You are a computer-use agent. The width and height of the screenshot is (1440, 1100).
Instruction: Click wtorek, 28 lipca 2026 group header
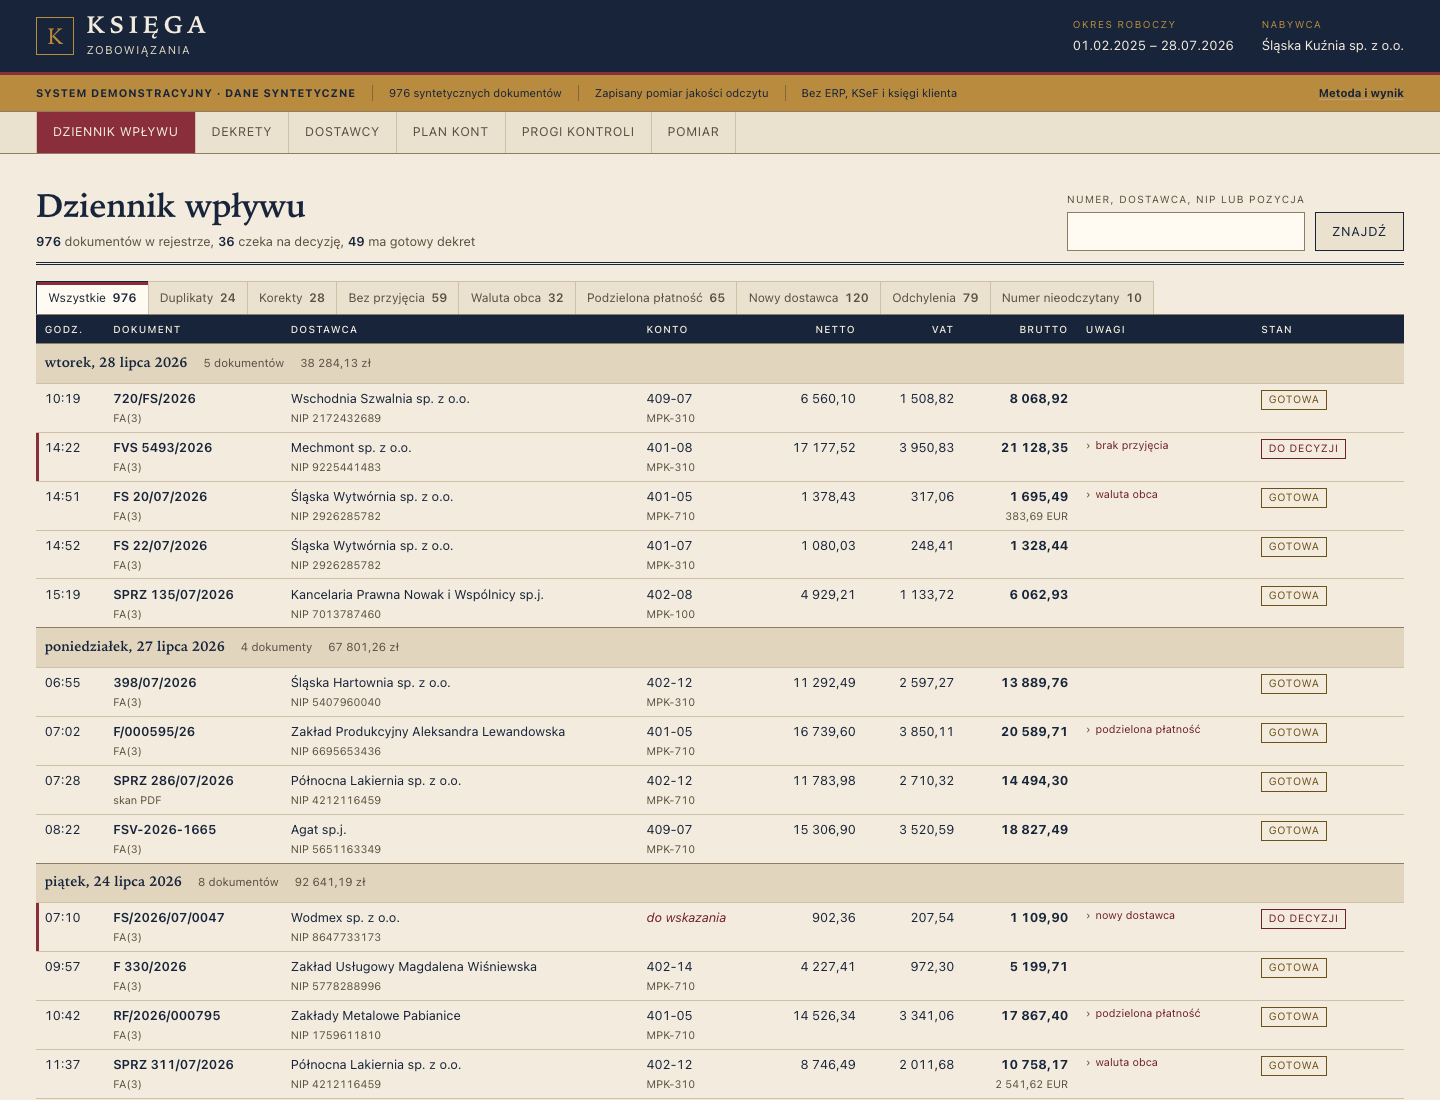click(720, 363)
